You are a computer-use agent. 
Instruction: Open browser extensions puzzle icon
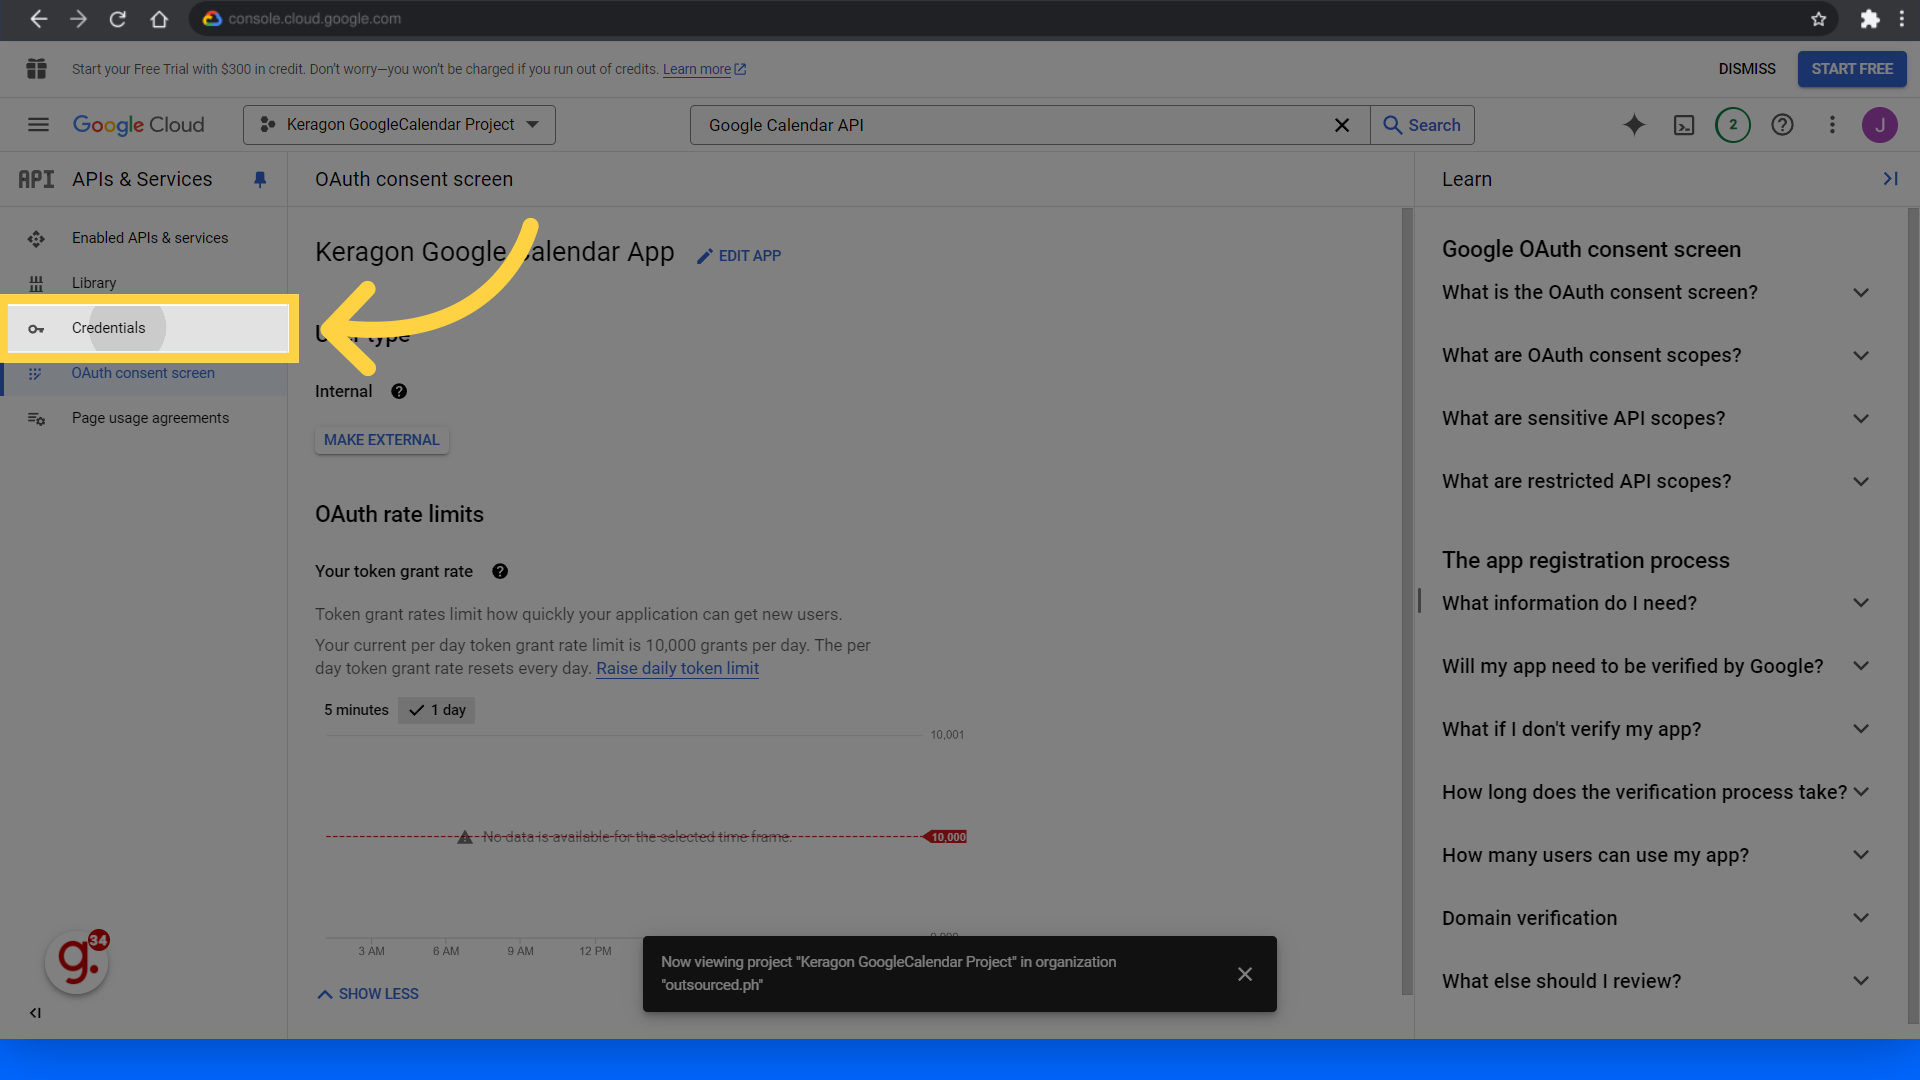pyautogui.click(x=1869, y=19)
